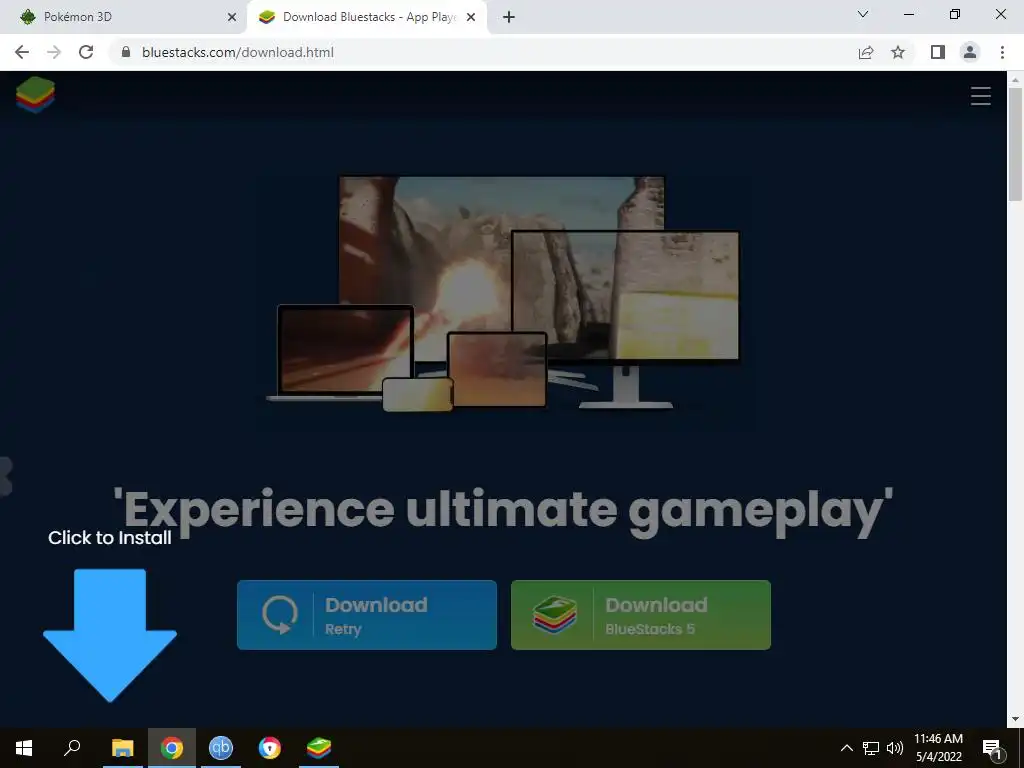The height and width of the screenshot is (768, 1024).
Task: Close the Download Bluestacks tab
Action: click(471, 17)
